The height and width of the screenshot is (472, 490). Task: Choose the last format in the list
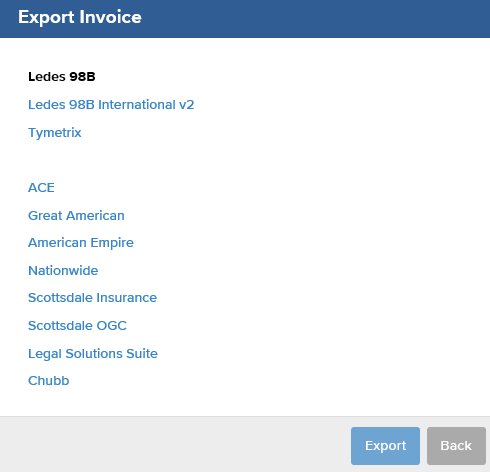click(49, 381)
